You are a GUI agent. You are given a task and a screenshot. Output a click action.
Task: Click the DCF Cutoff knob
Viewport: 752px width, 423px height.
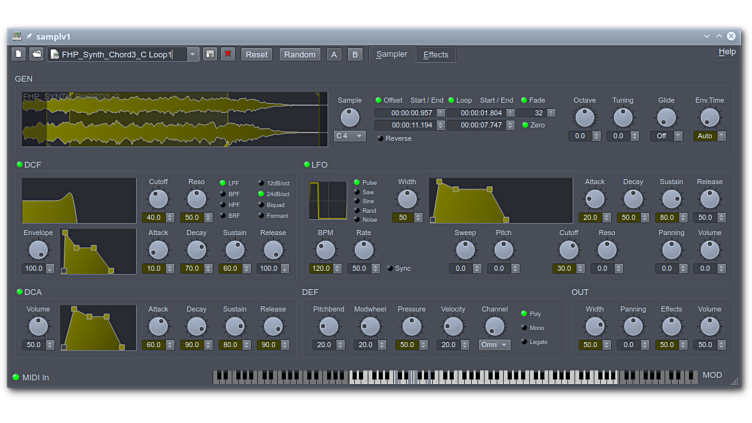pos(158,199)
